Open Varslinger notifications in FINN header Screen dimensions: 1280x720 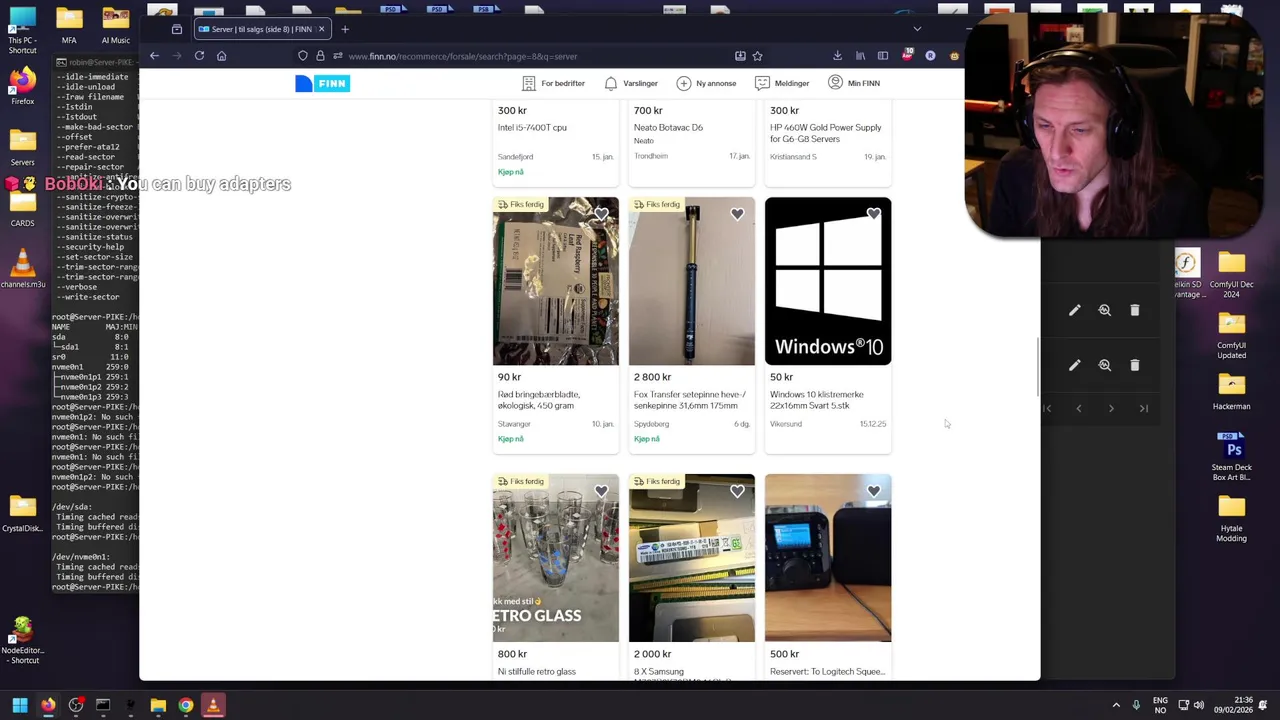pos(631,83)
